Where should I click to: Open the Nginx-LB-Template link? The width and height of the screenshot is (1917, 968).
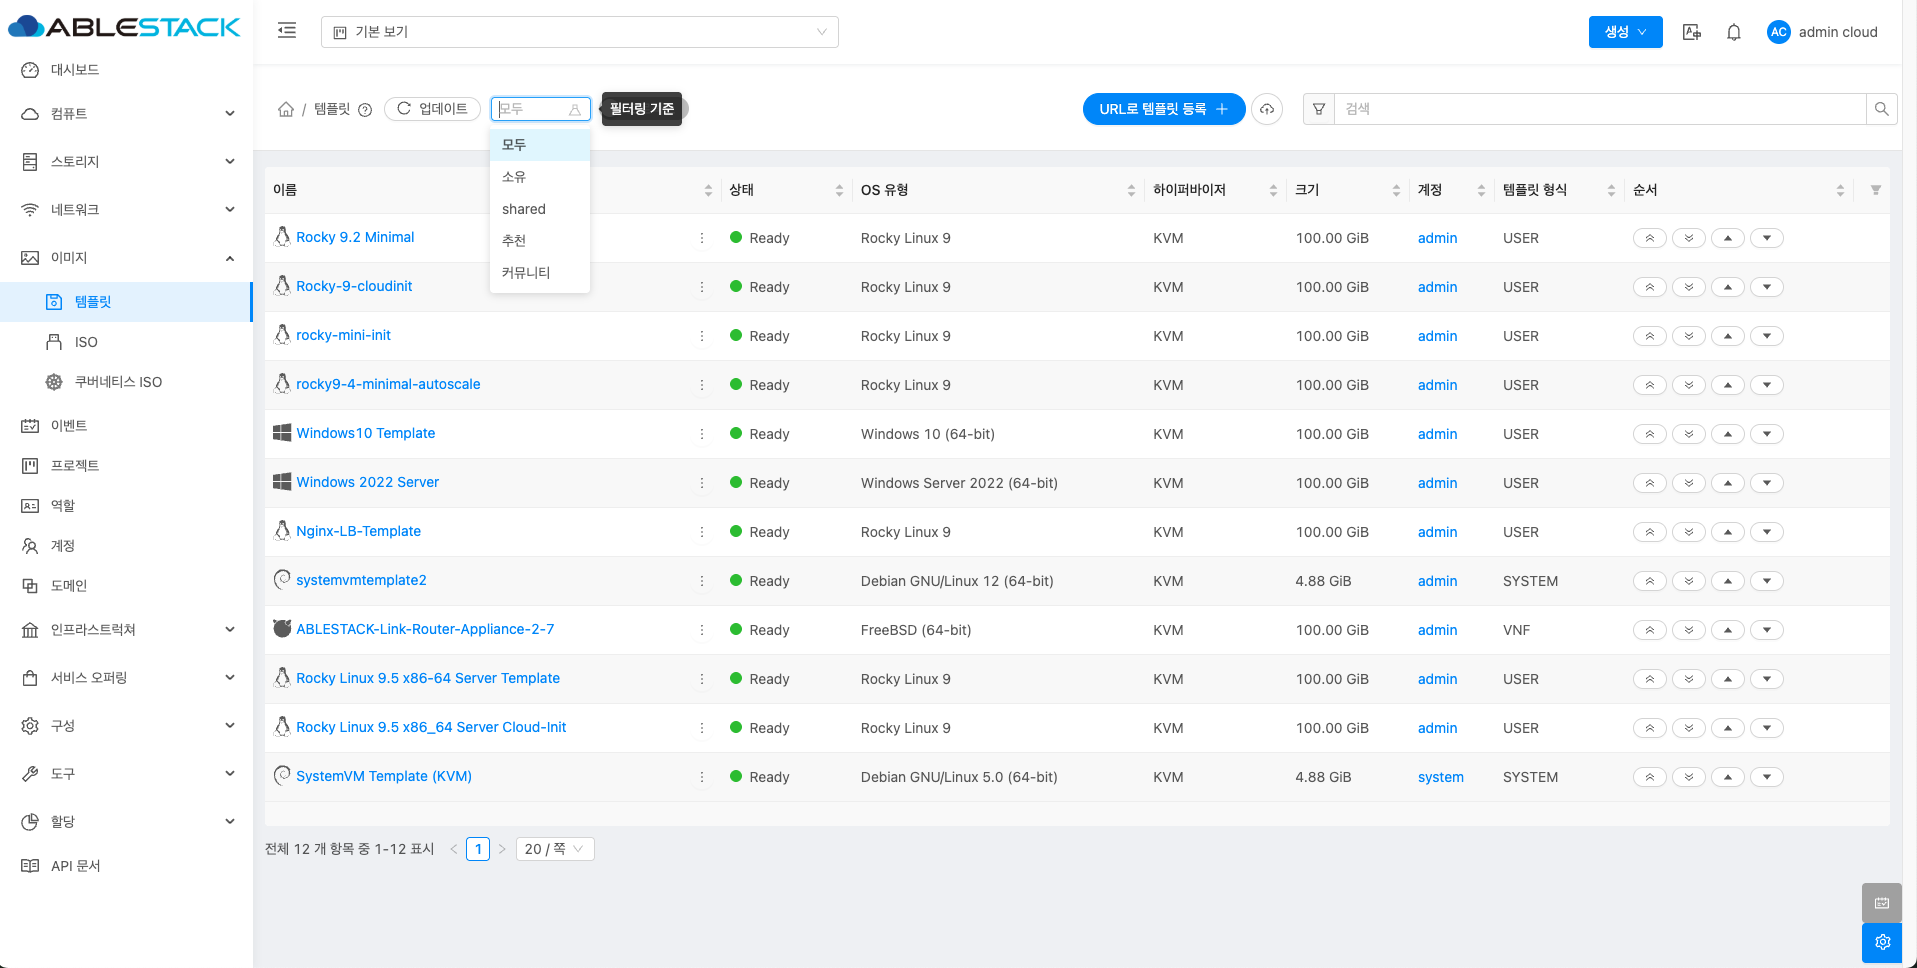pos(358,531)
